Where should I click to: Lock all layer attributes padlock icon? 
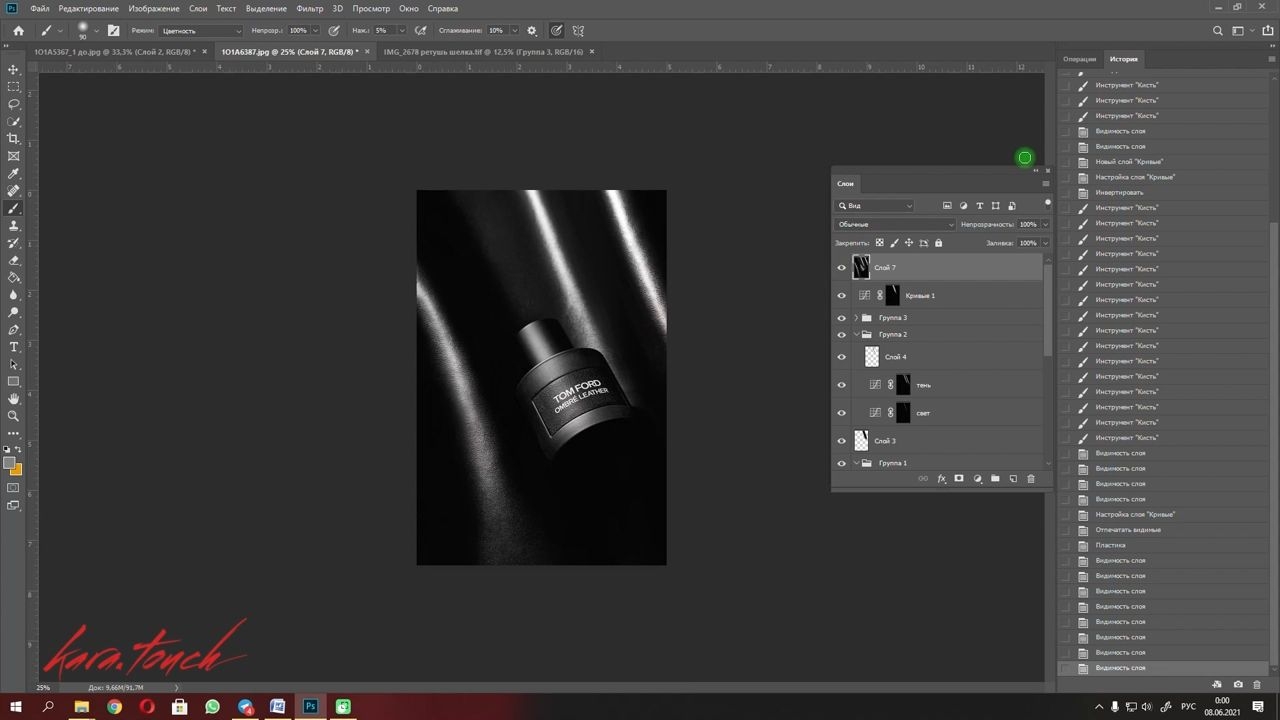coord(938,243)
